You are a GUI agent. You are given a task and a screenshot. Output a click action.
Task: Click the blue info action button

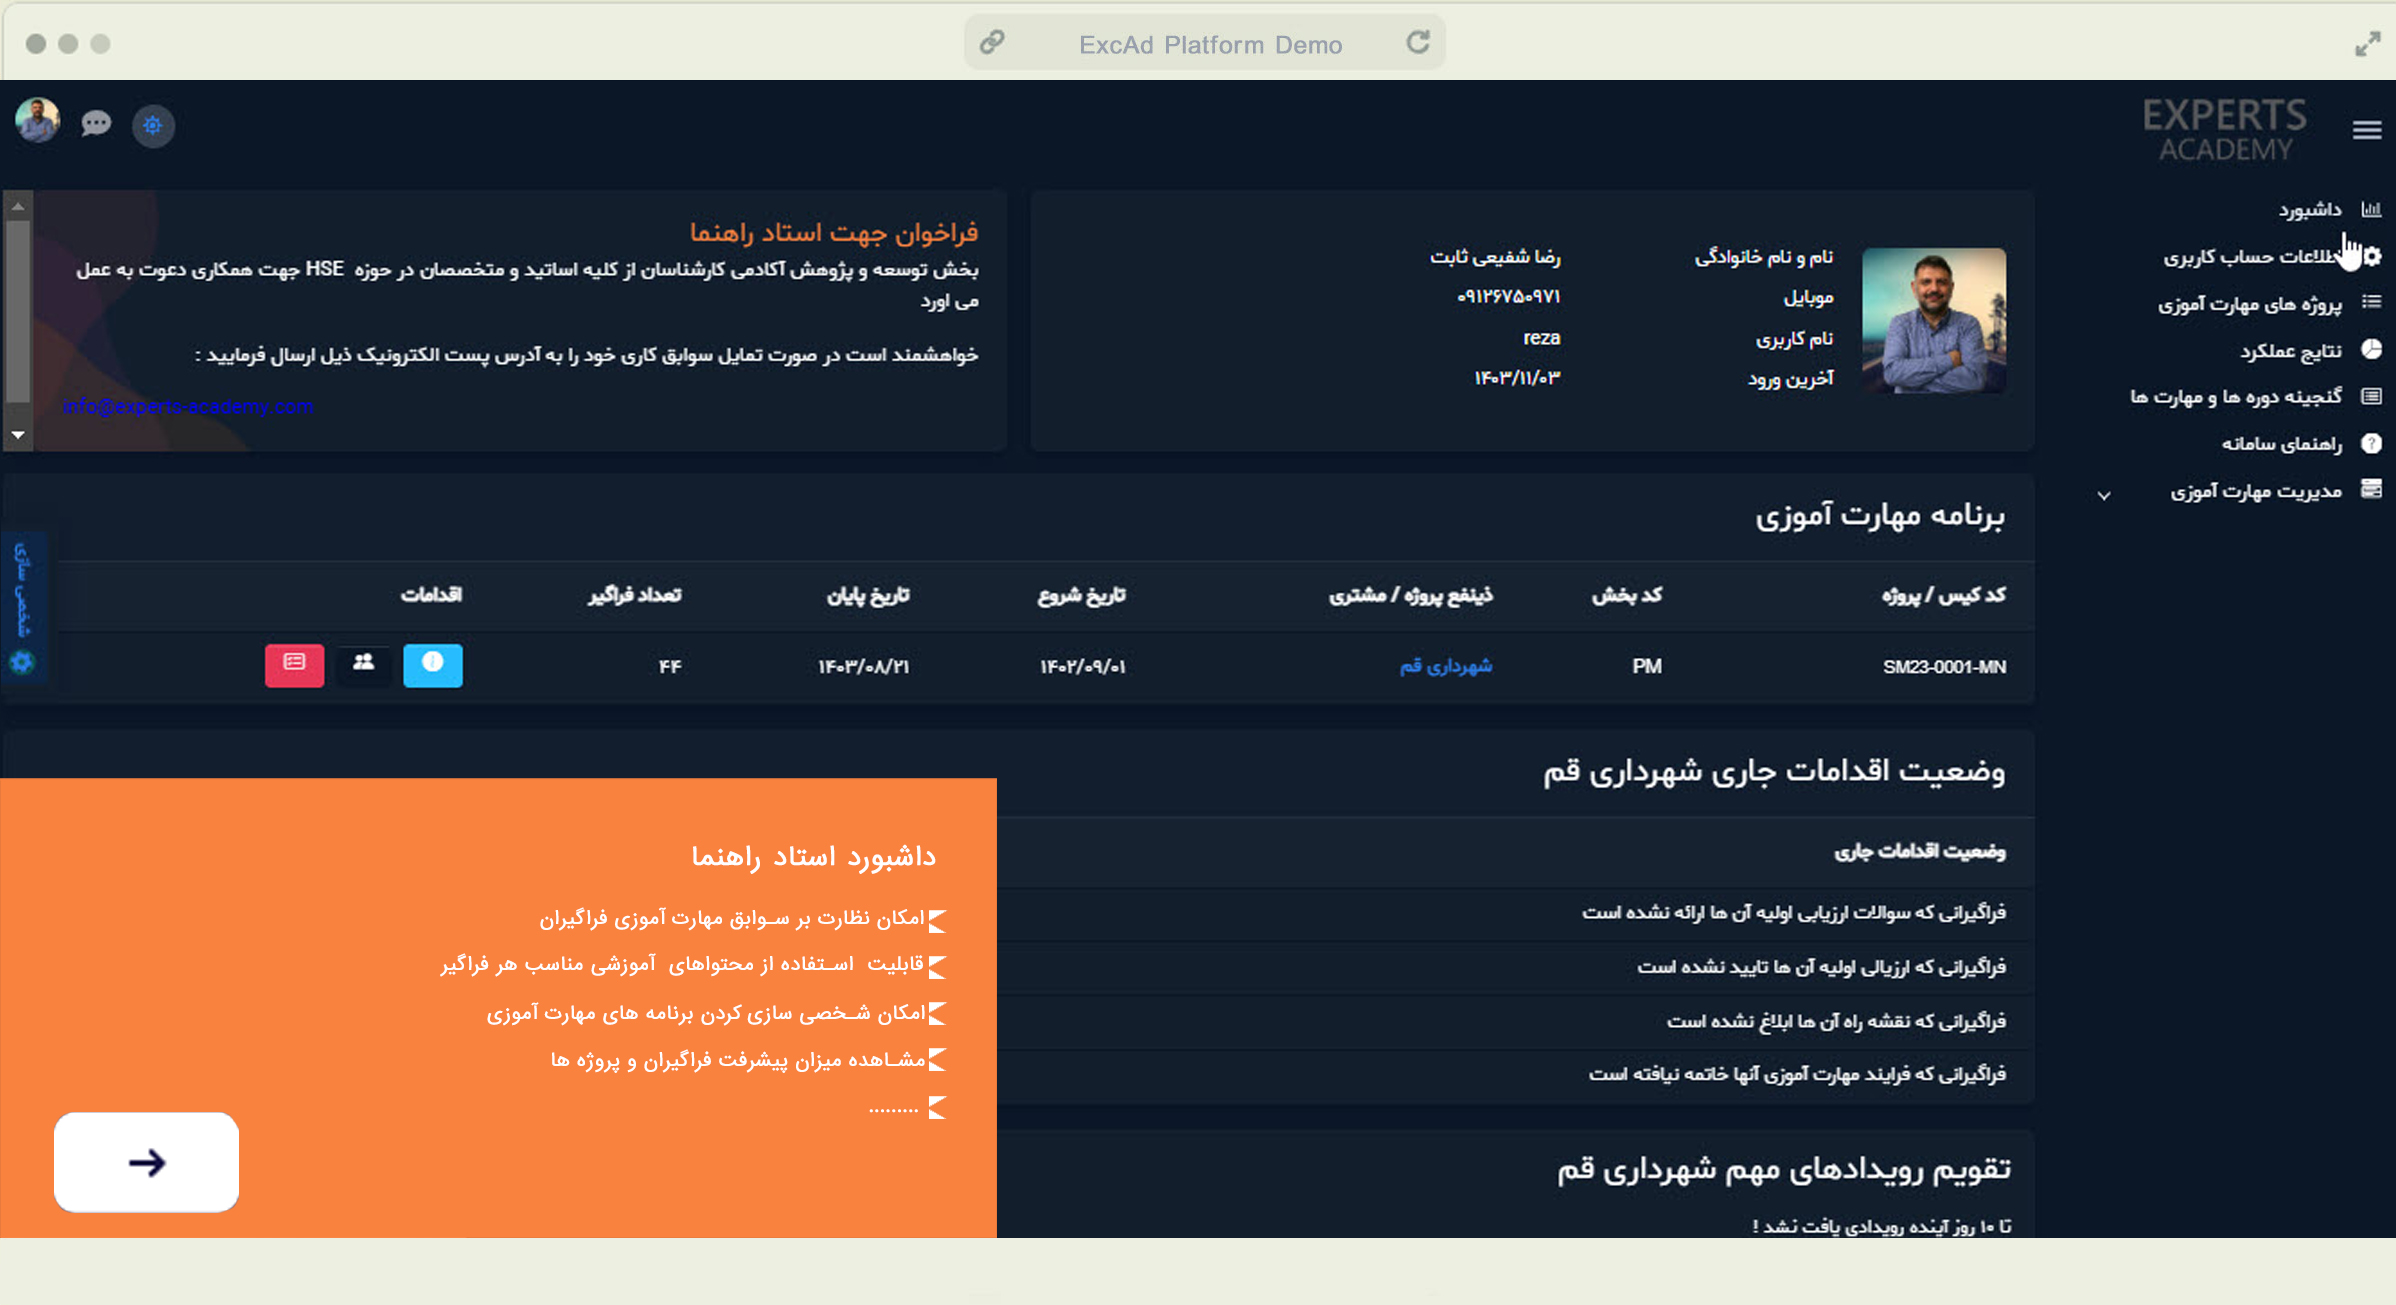[432, 665]
